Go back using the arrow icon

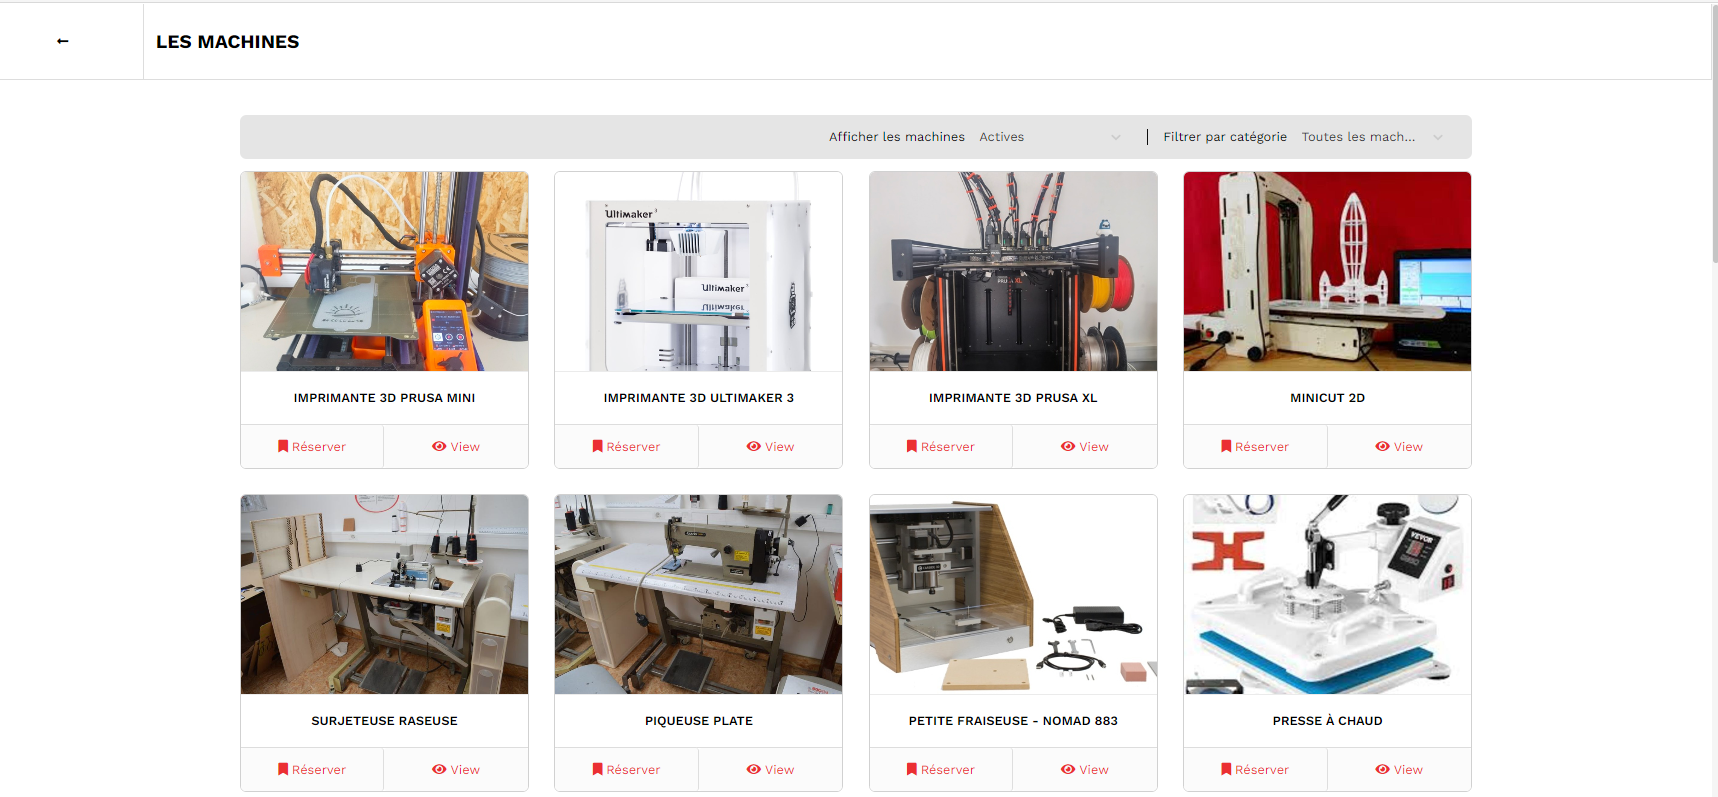point(63,41)
